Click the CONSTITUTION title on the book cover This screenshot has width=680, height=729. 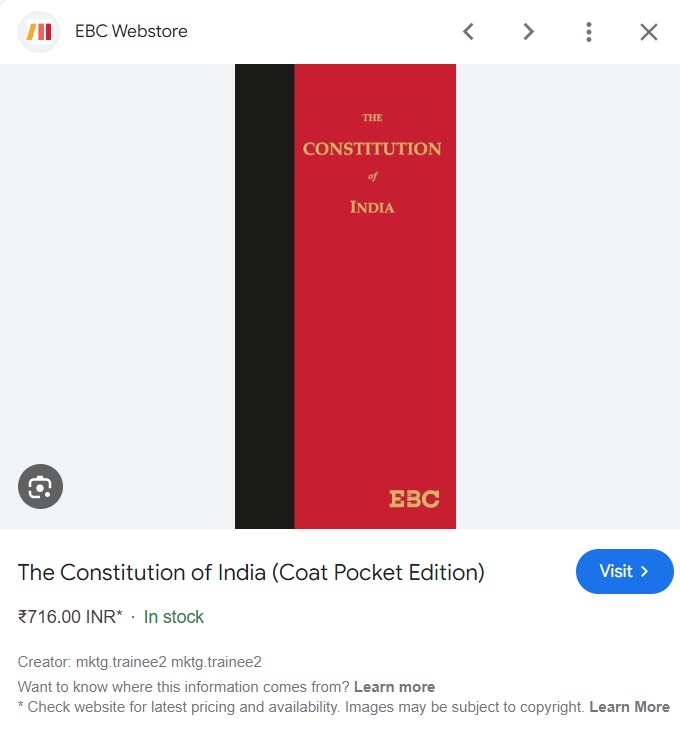coord(372,149)
